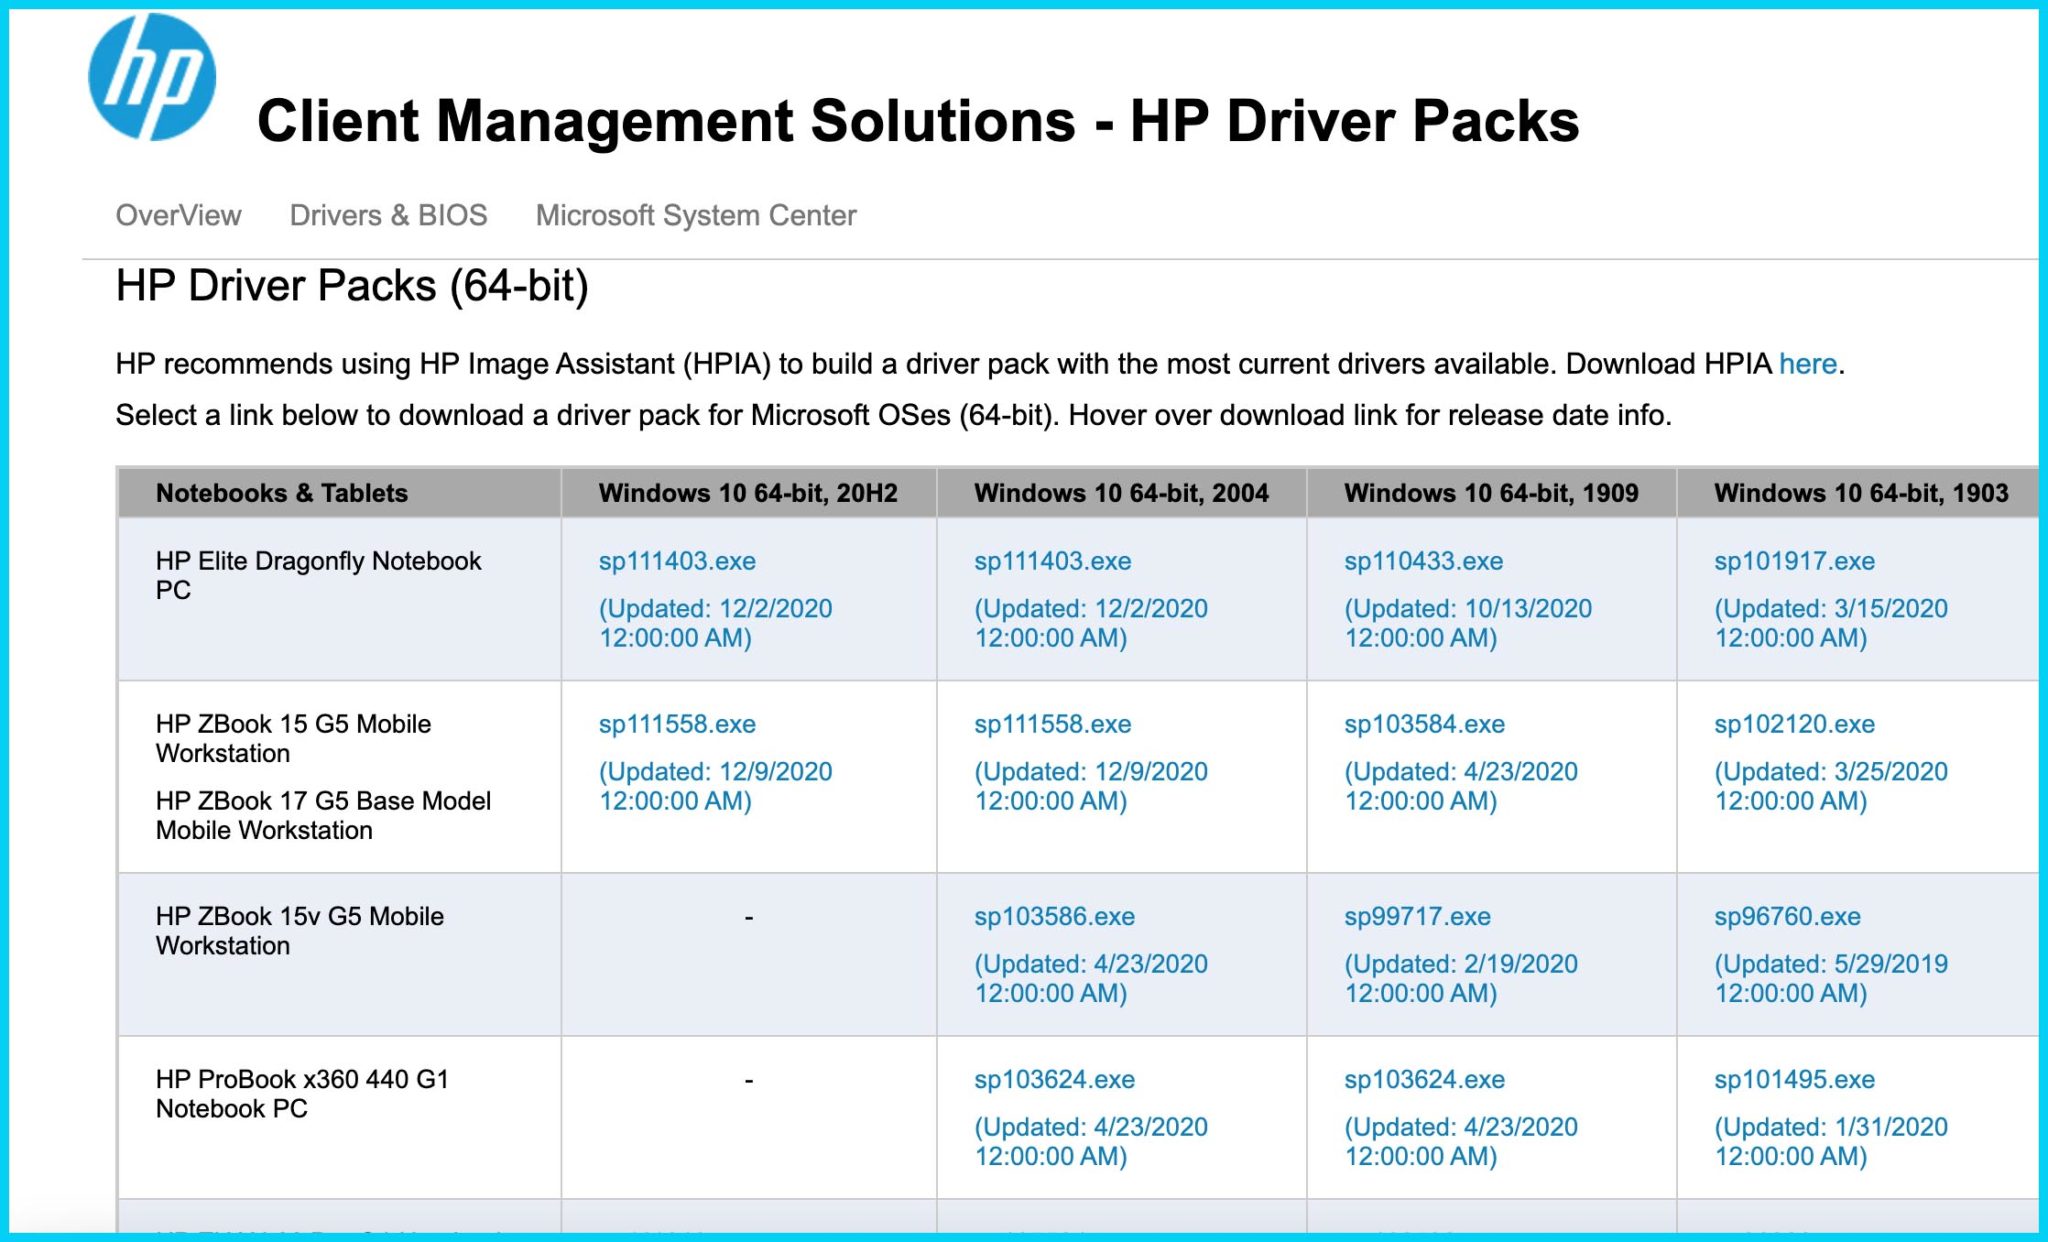The height and width of the screenshot is (1242, 2048).
Task: Download sp99717.exe driver pack
Action: [1417, 916]
